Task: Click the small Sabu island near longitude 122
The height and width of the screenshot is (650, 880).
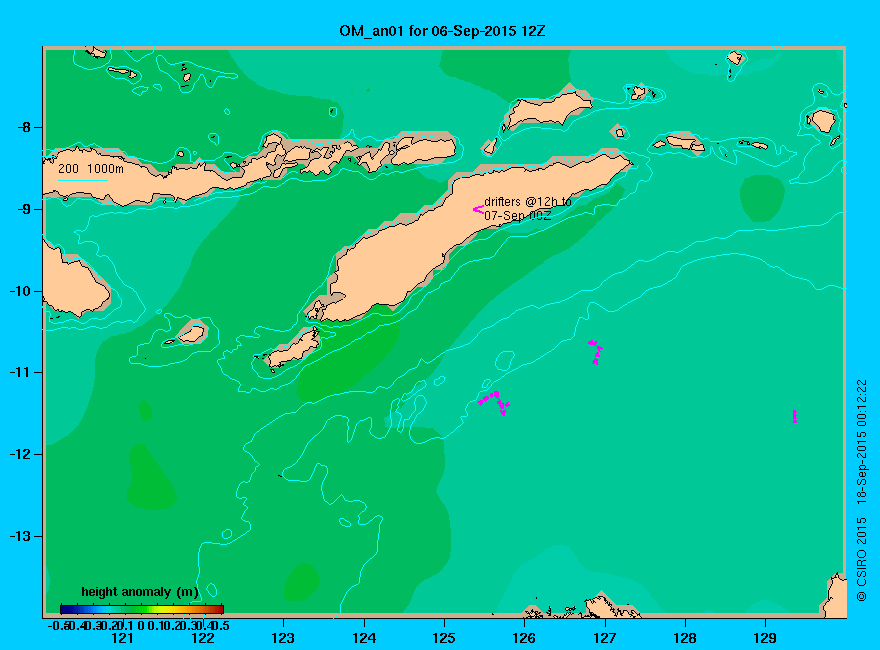Action: pyautogui.click(x=192, y=334)
